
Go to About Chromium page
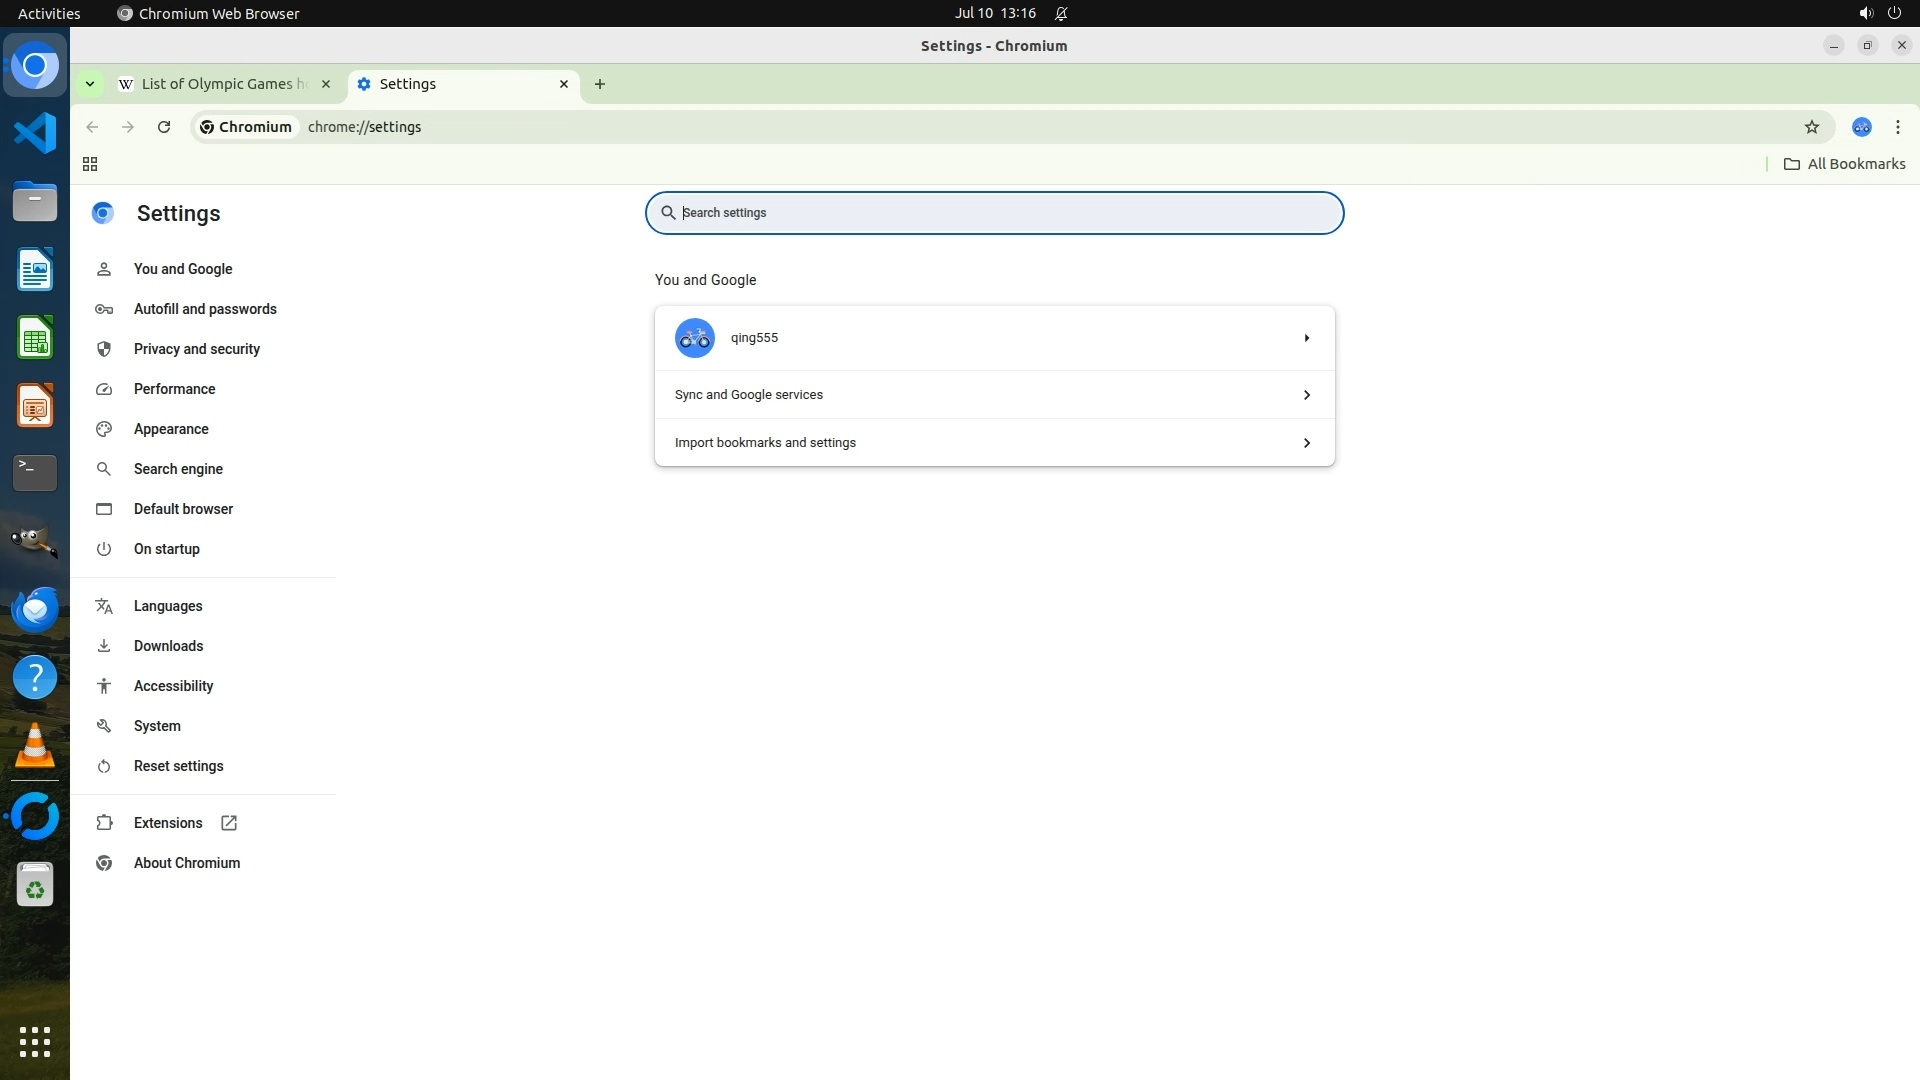pyautogui.click(x=187, y=863)
